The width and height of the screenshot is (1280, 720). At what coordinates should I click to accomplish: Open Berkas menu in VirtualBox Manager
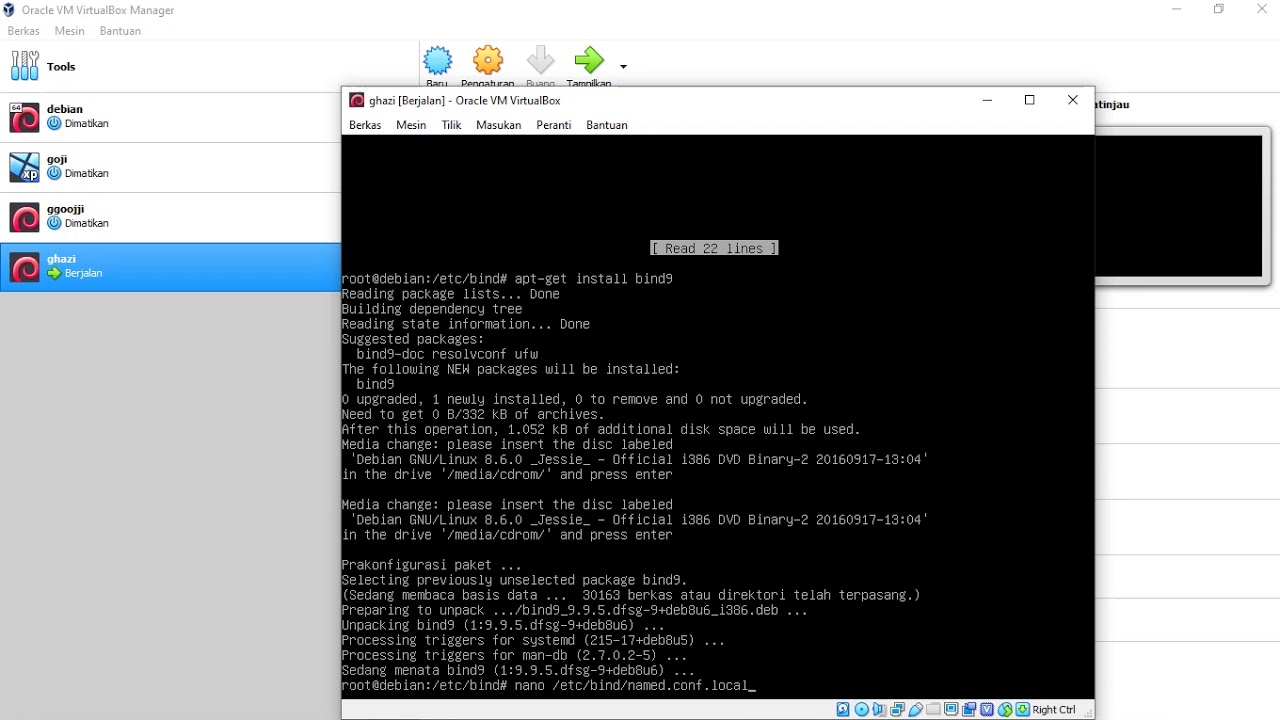pyautogui.click(x=23, y=31)
